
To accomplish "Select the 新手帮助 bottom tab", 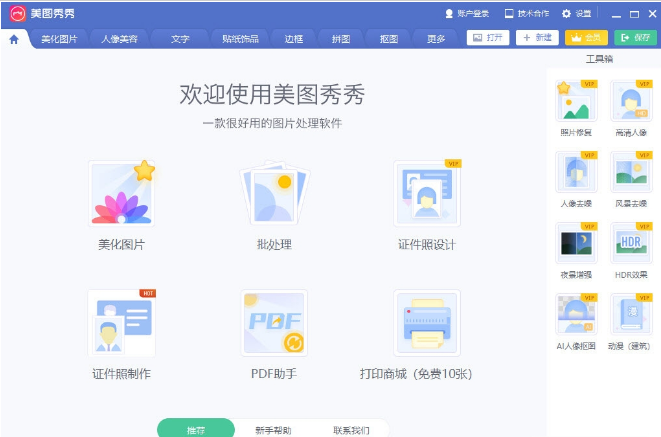I will pyautogui.click(x=273, y=430).
